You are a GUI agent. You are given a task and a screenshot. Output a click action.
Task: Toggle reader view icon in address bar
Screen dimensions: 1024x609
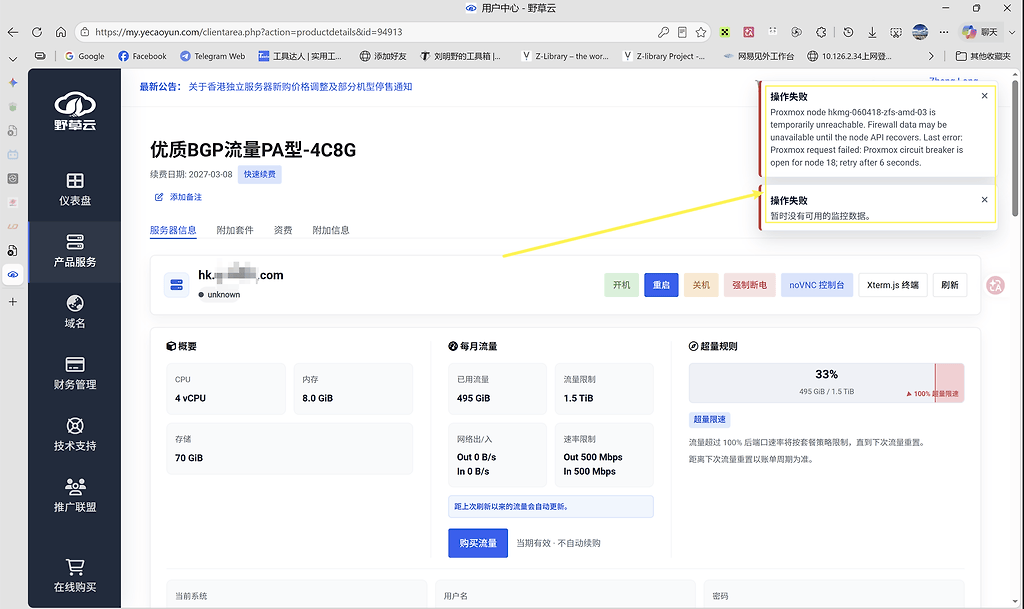682,32
